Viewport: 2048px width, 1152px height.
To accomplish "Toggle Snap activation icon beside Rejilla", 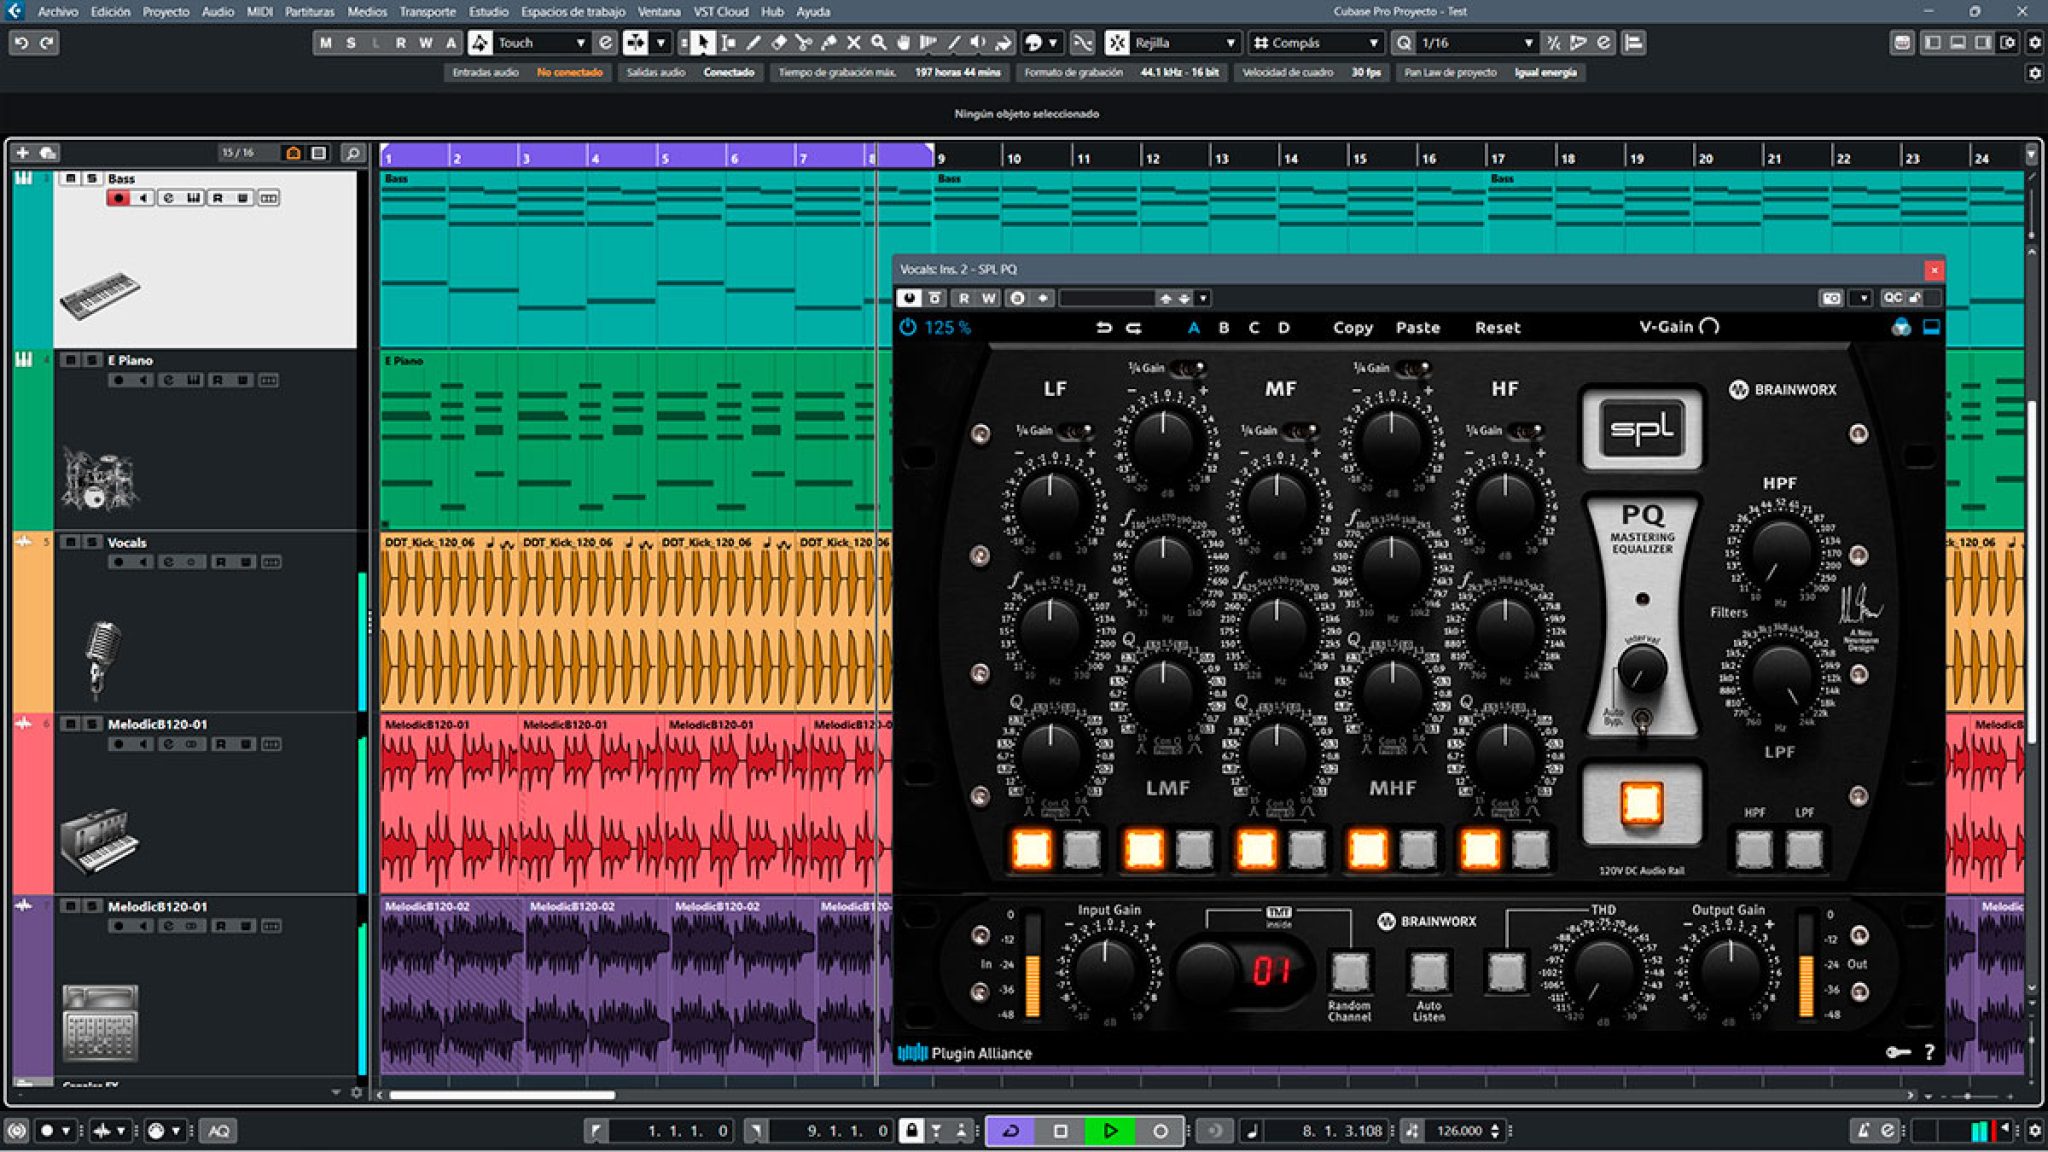I will 1117,42.
